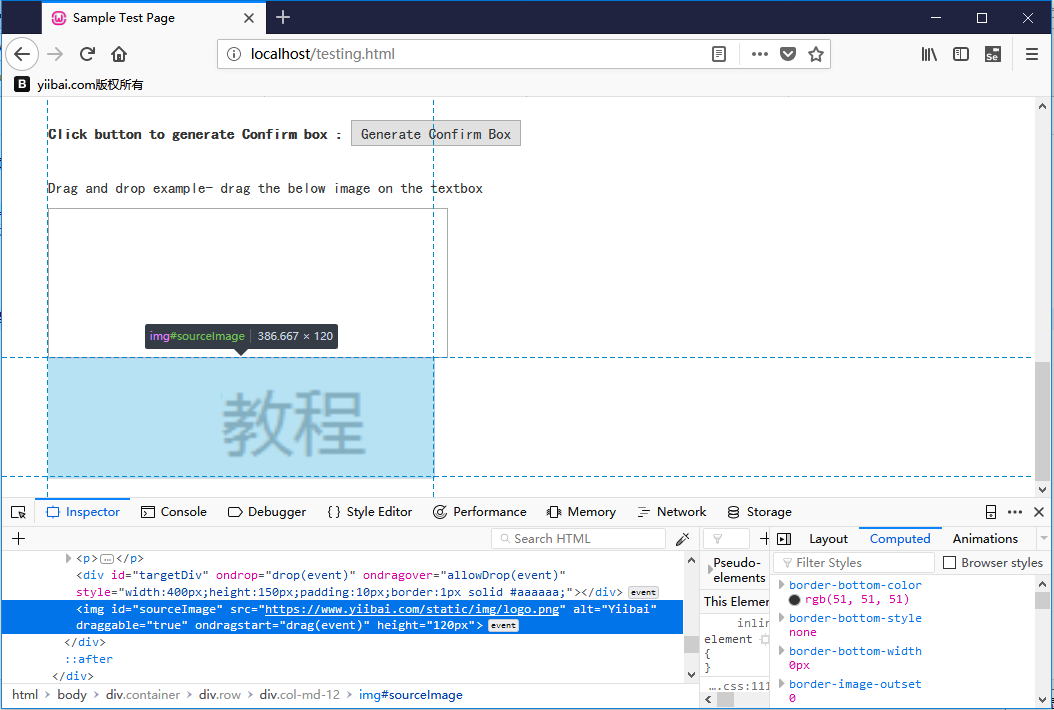Select the div.row breadcrumb
The image size is (1054, 710).
220,695
